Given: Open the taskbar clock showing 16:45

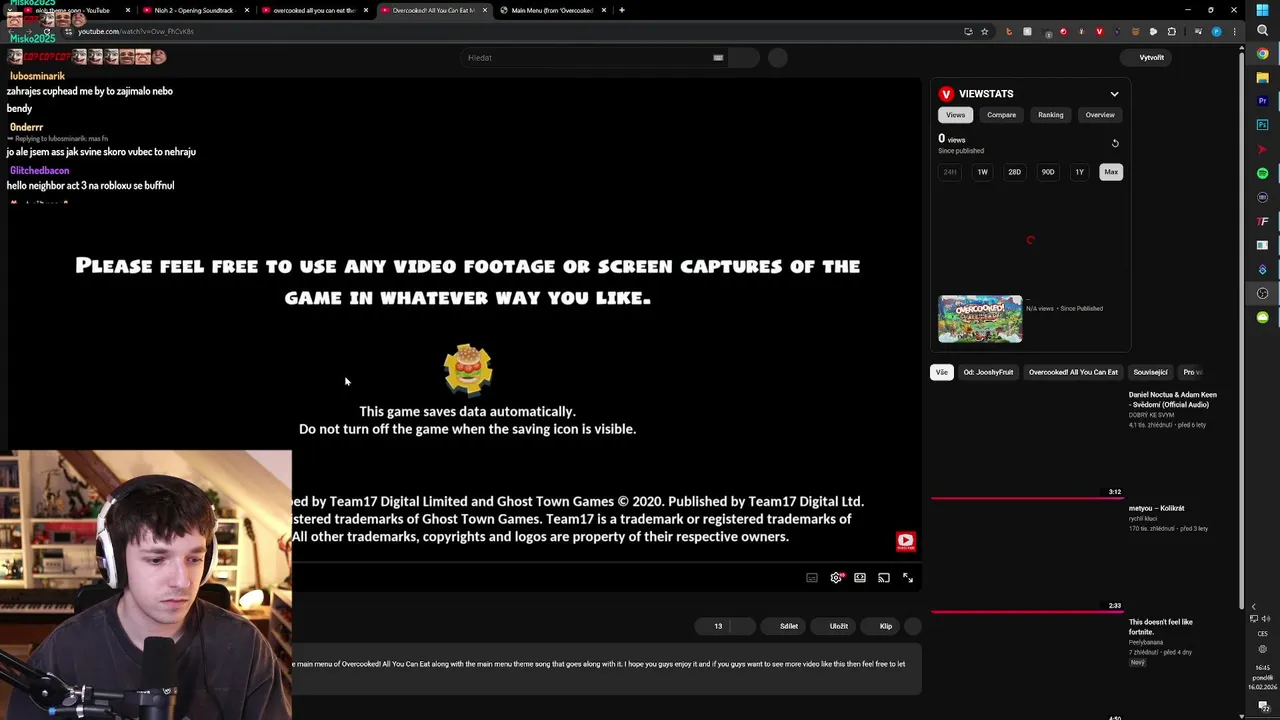Looking at the screenshot, I should pyautogui.click(x=1262, y=677).
